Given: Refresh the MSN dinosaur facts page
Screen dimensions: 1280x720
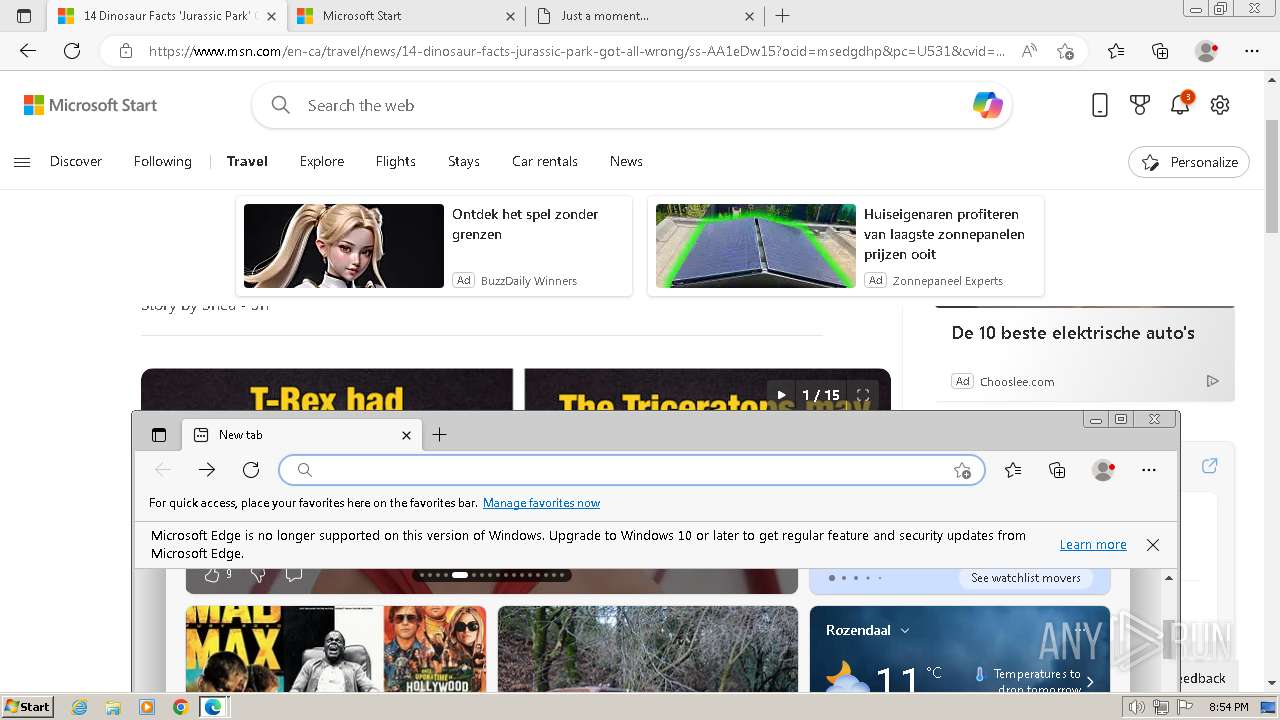Looking at the screenshot, I should point(72,51).
